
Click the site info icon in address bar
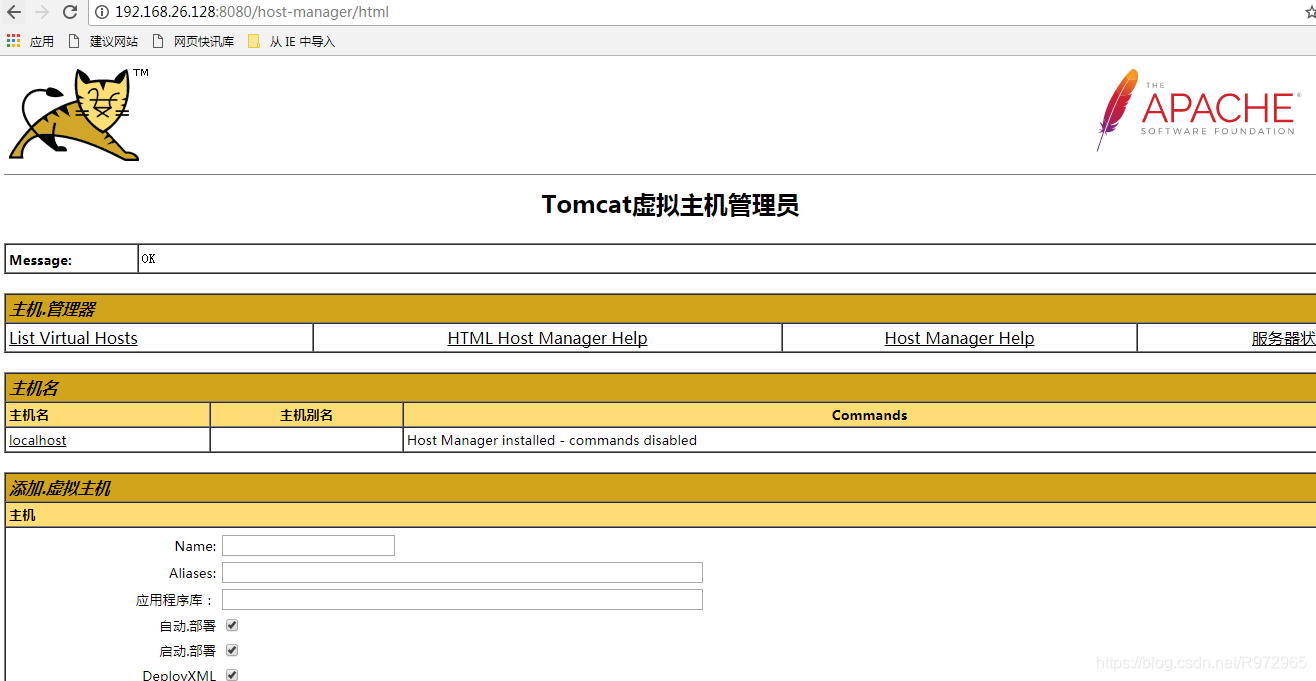103,12
